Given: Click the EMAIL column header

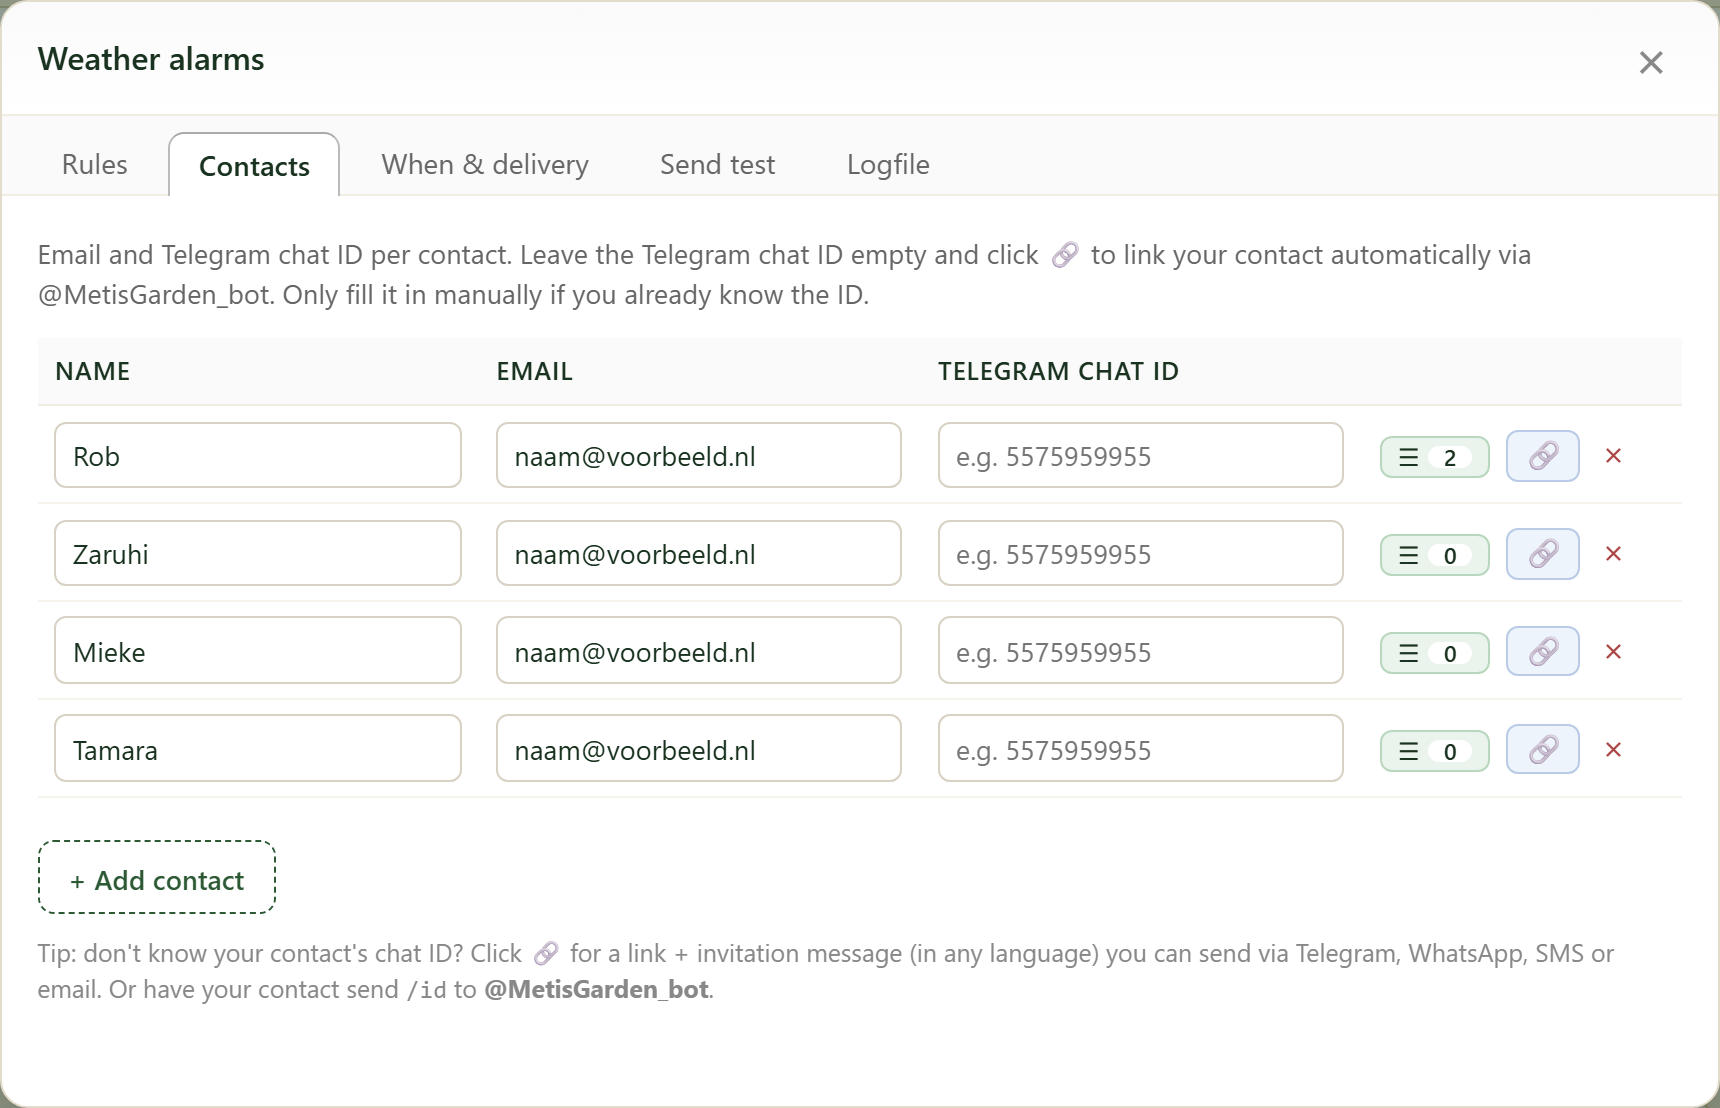Looking at the screenshot, I should pyautogui.click(x=535, y=371).
